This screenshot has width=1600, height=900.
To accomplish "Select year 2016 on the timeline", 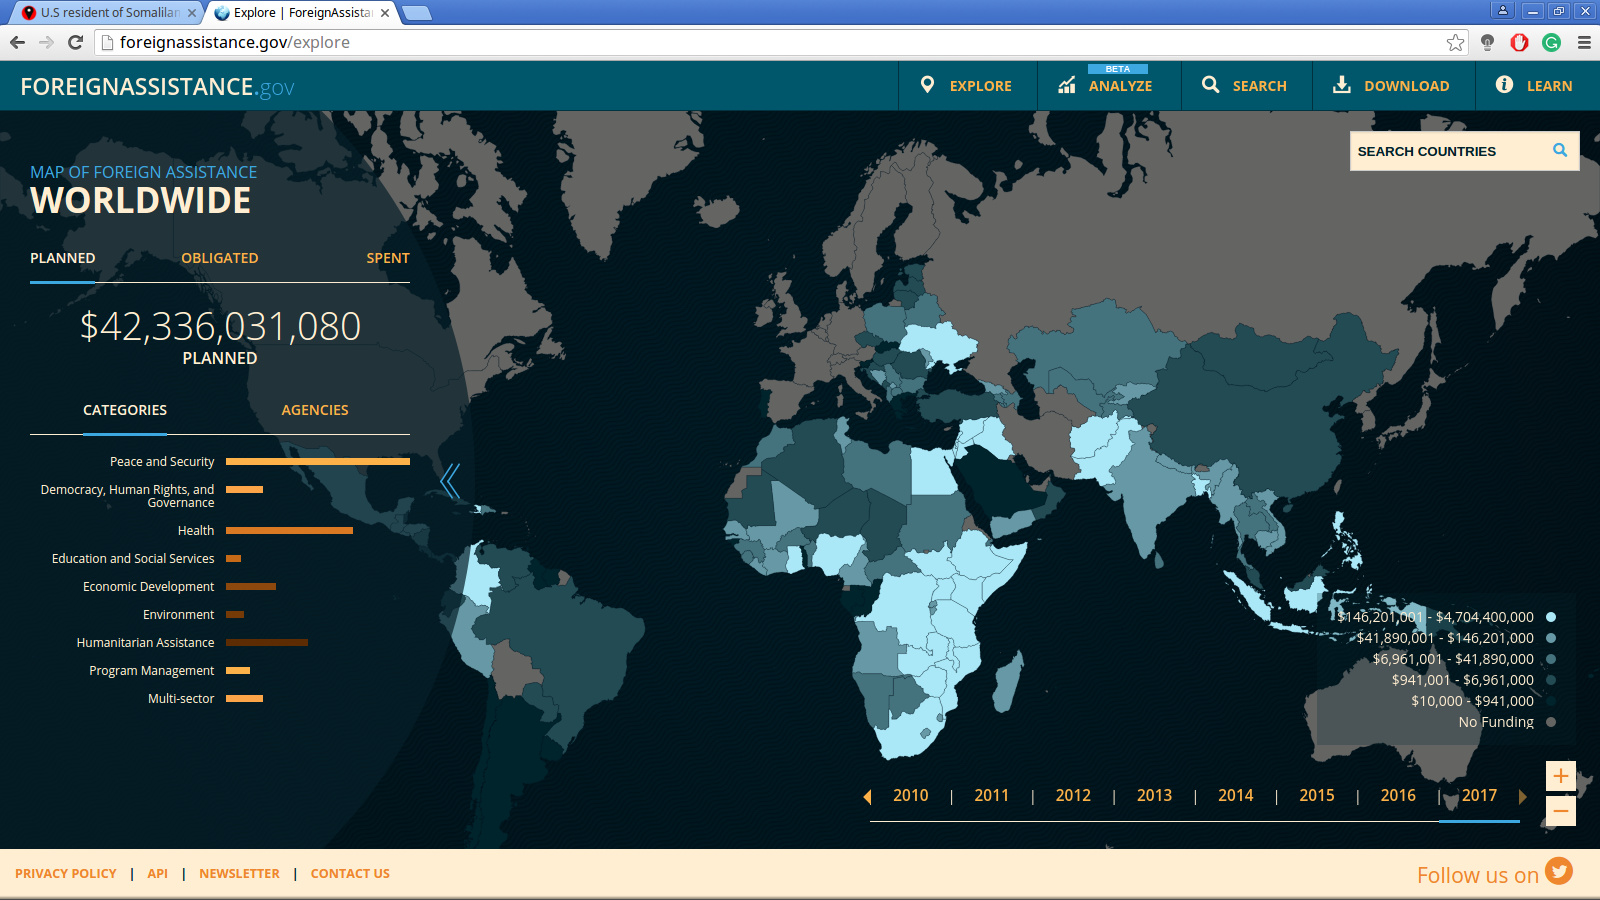I will (1398, 795).
